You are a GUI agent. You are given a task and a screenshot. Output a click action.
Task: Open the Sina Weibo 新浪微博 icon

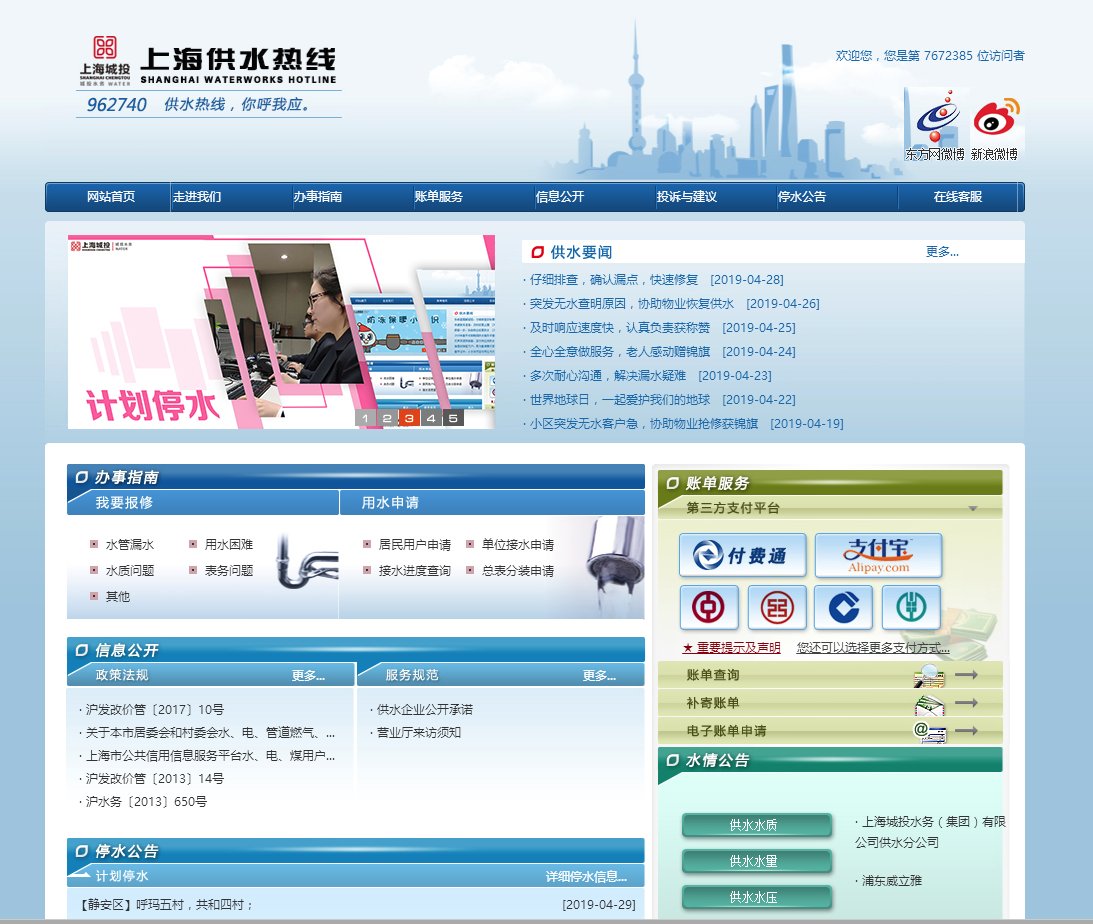994,120
